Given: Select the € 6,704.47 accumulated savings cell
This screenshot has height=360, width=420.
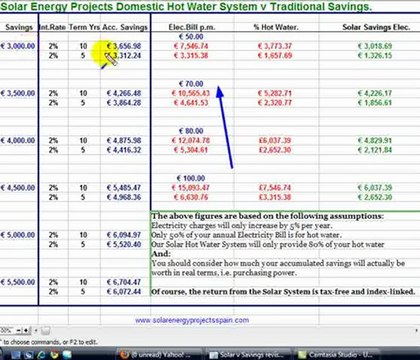Looking at the screenshot, I should (x=124, y=282).
